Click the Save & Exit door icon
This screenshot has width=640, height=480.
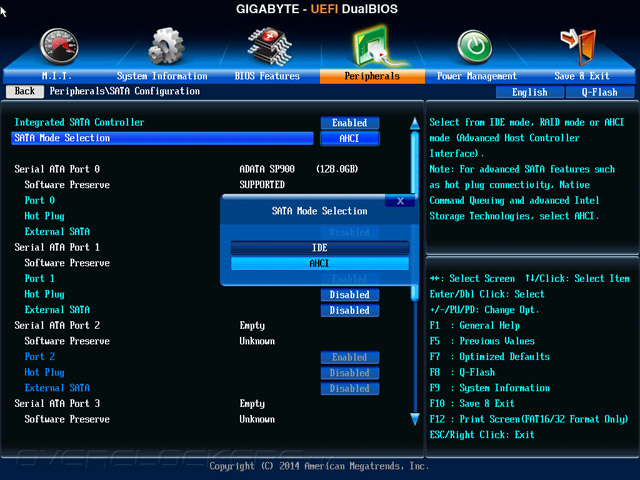click(x=579, y=47)
